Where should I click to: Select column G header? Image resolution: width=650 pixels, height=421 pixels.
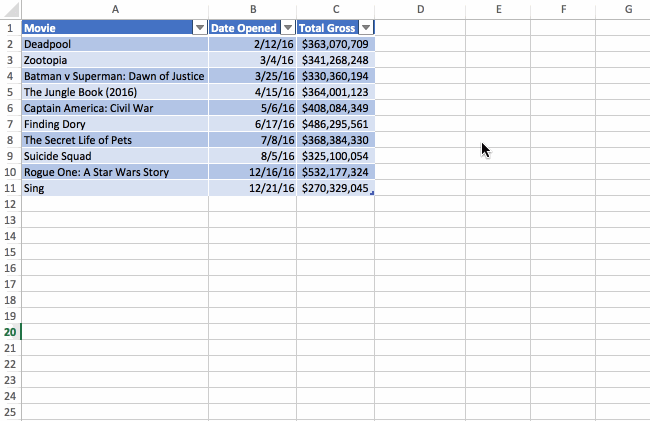click(x=623, y=9)
